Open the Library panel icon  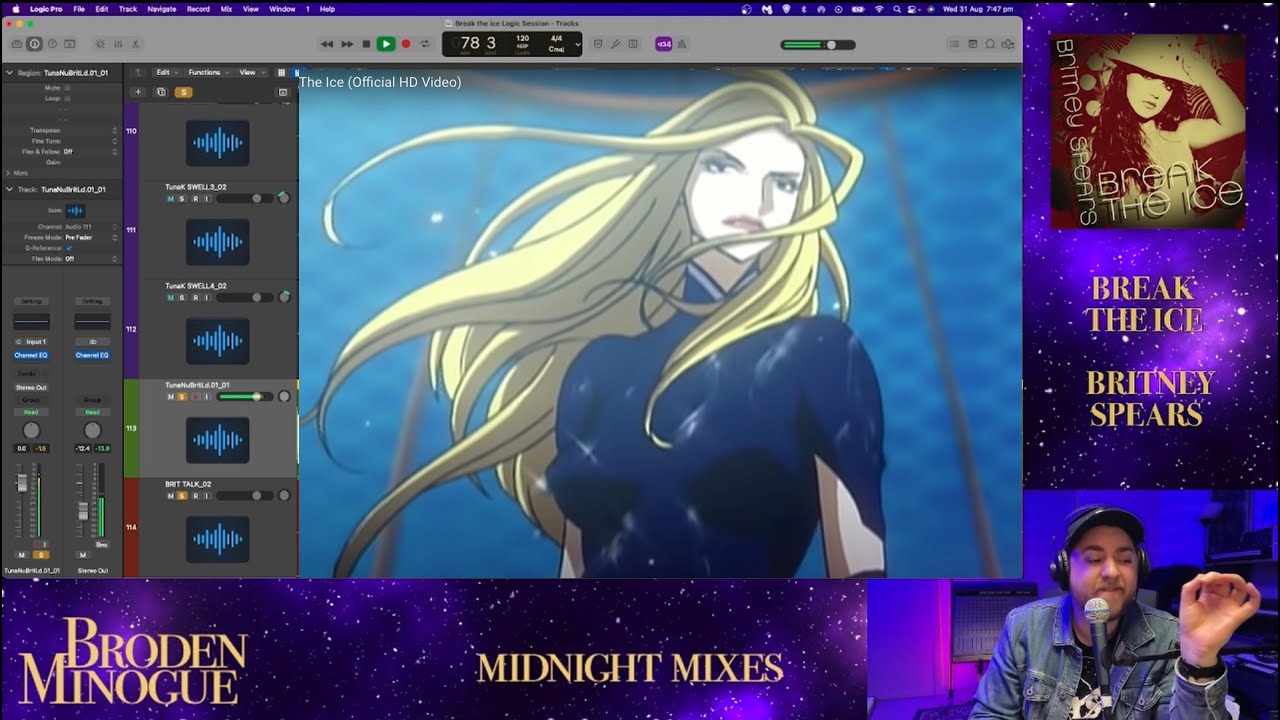[x=16, y=44]
